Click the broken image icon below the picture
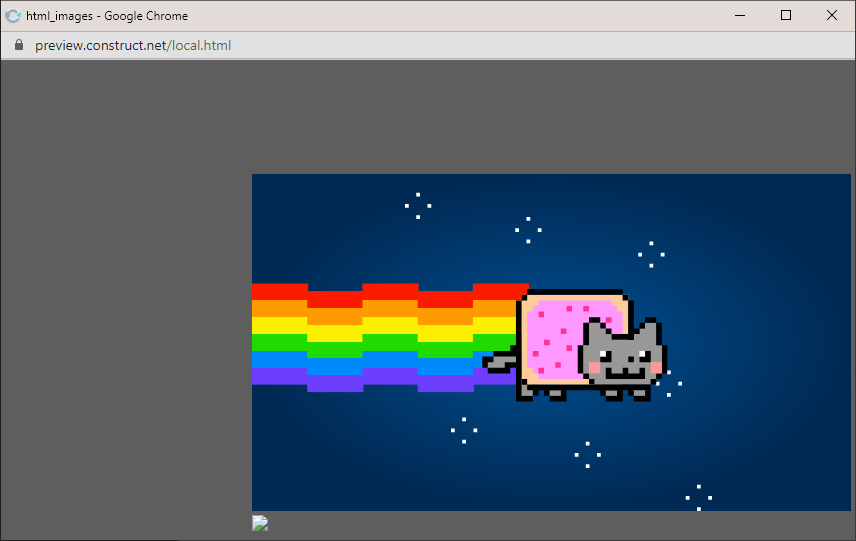Viewport: 856px width, 541px height. click(x=260, y=523)
